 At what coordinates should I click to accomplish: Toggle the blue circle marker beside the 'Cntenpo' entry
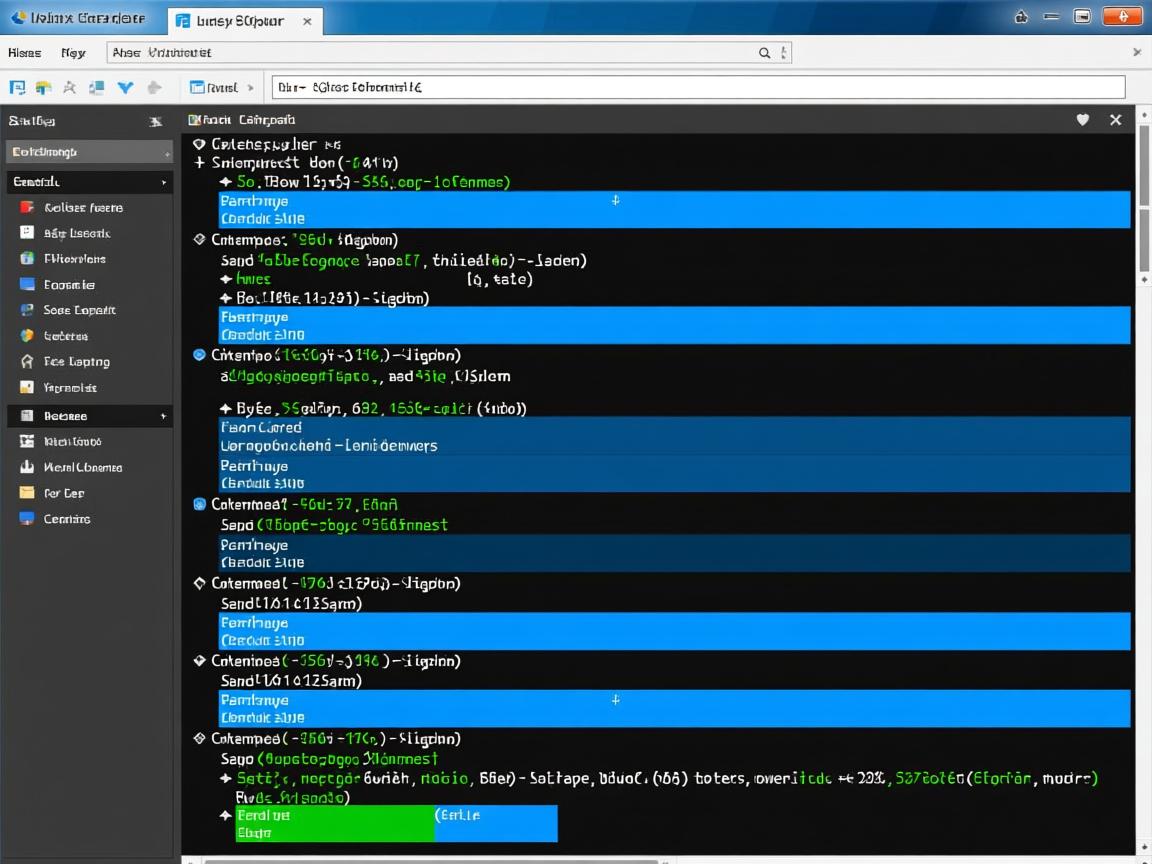198,355
